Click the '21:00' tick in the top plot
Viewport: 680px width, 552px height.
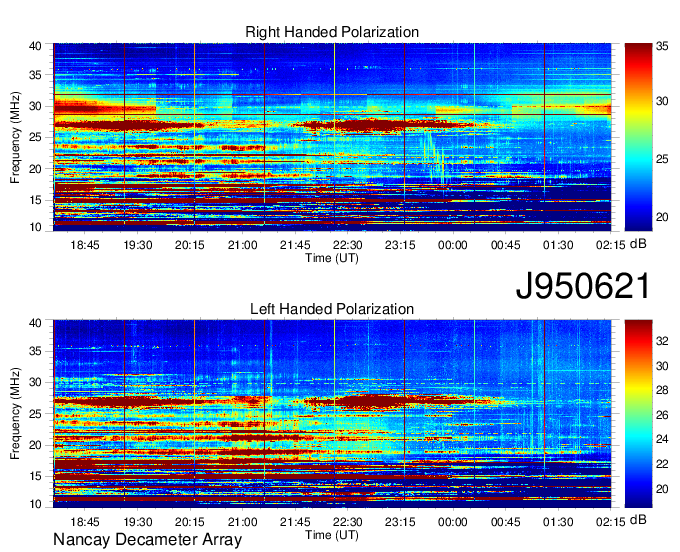(x=242, y=245)
